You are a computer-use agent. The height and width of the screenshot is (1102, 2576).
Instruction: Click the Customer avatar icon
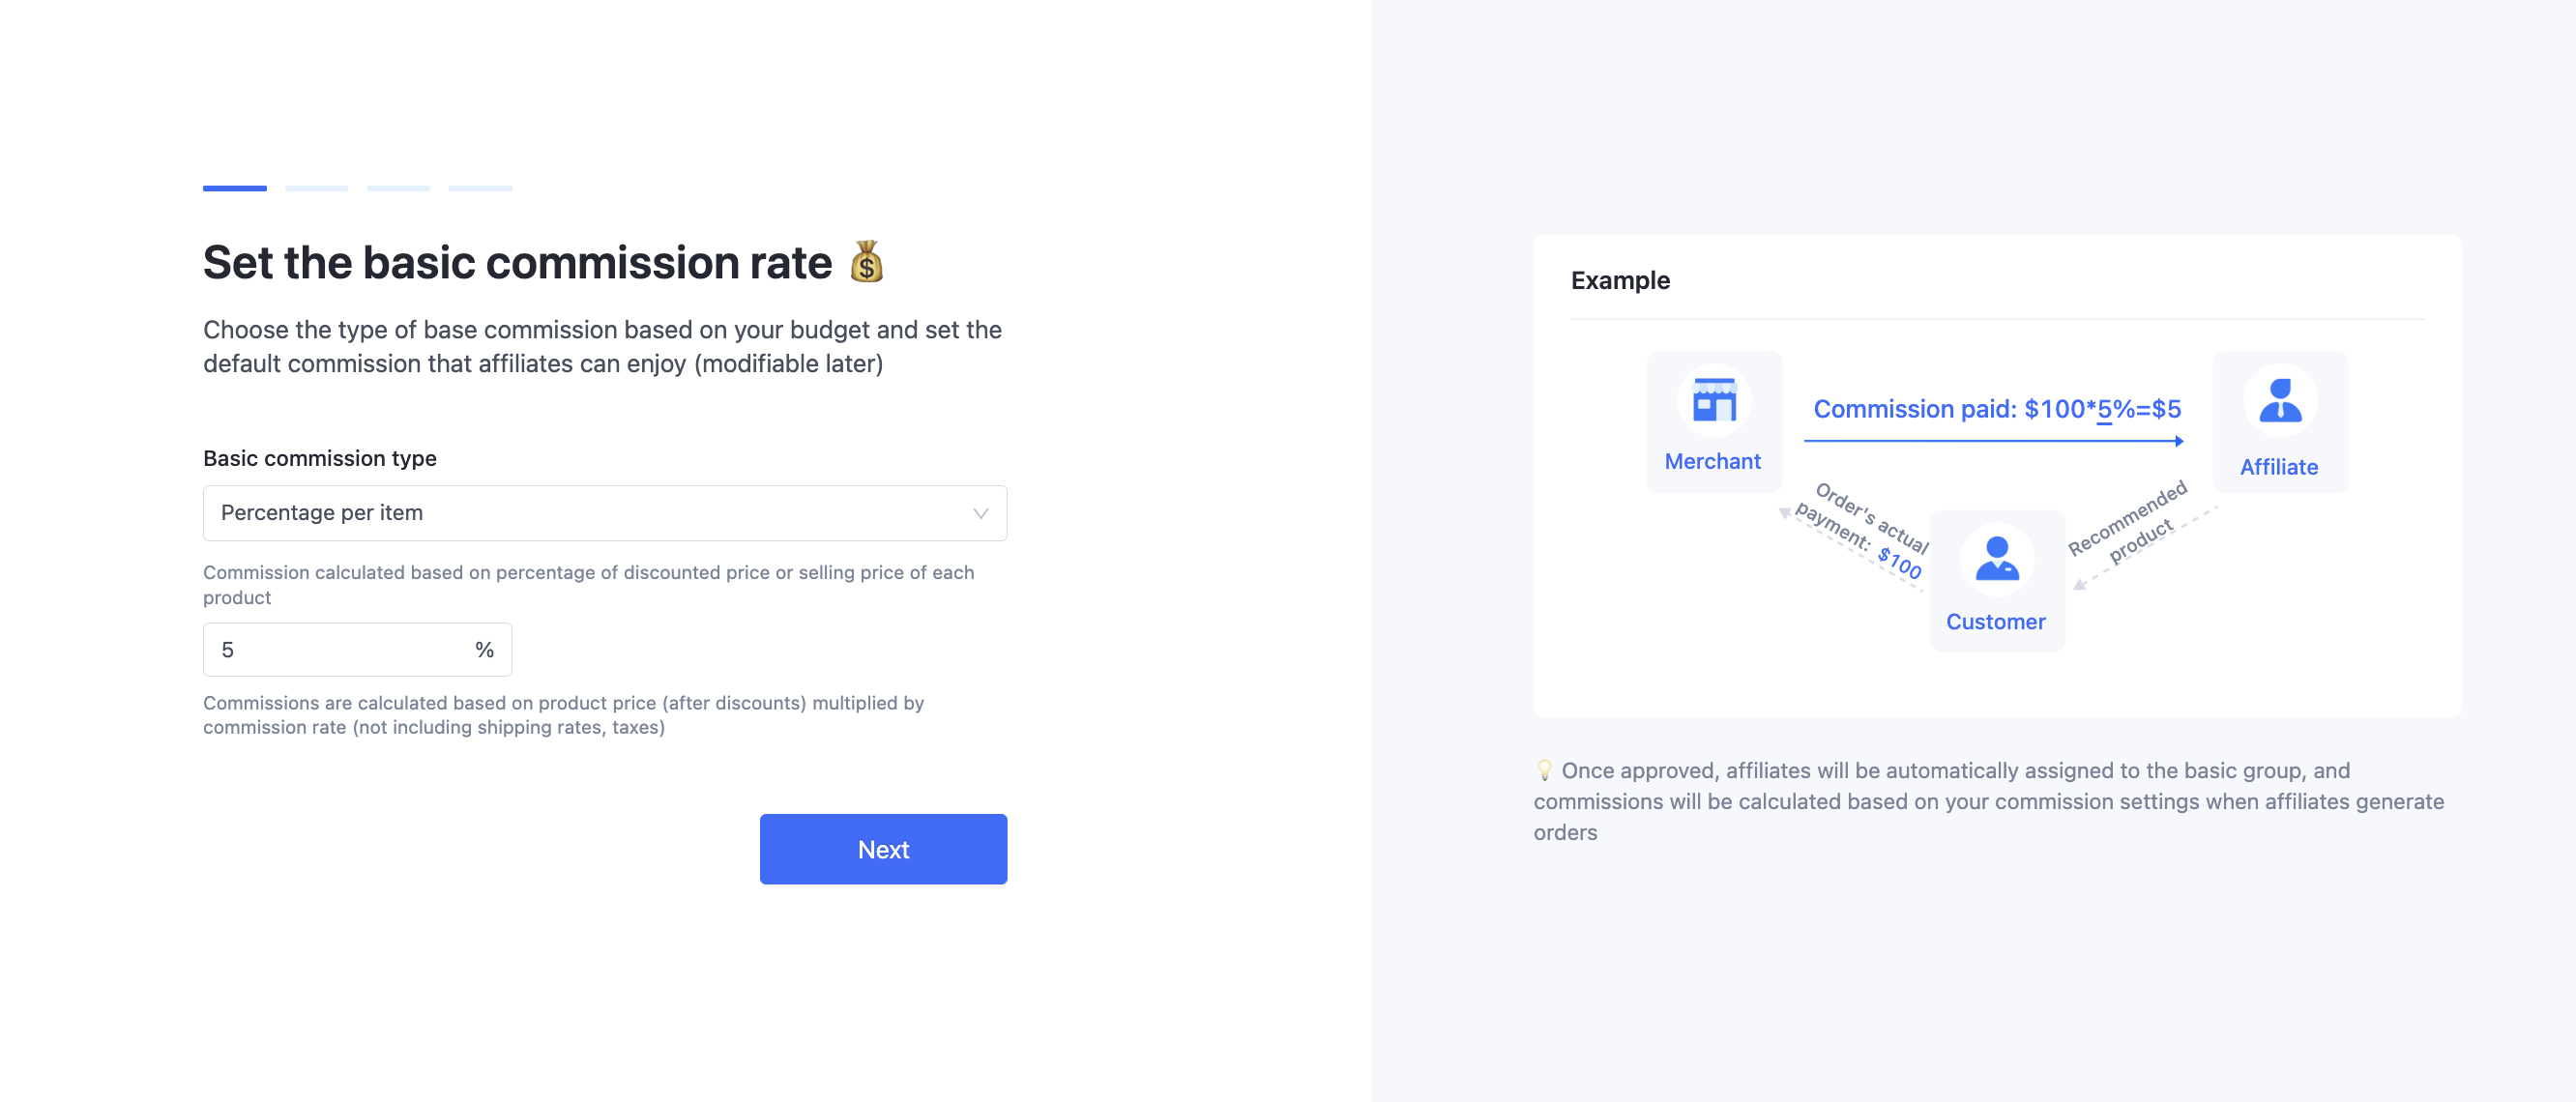point(1997,559)
